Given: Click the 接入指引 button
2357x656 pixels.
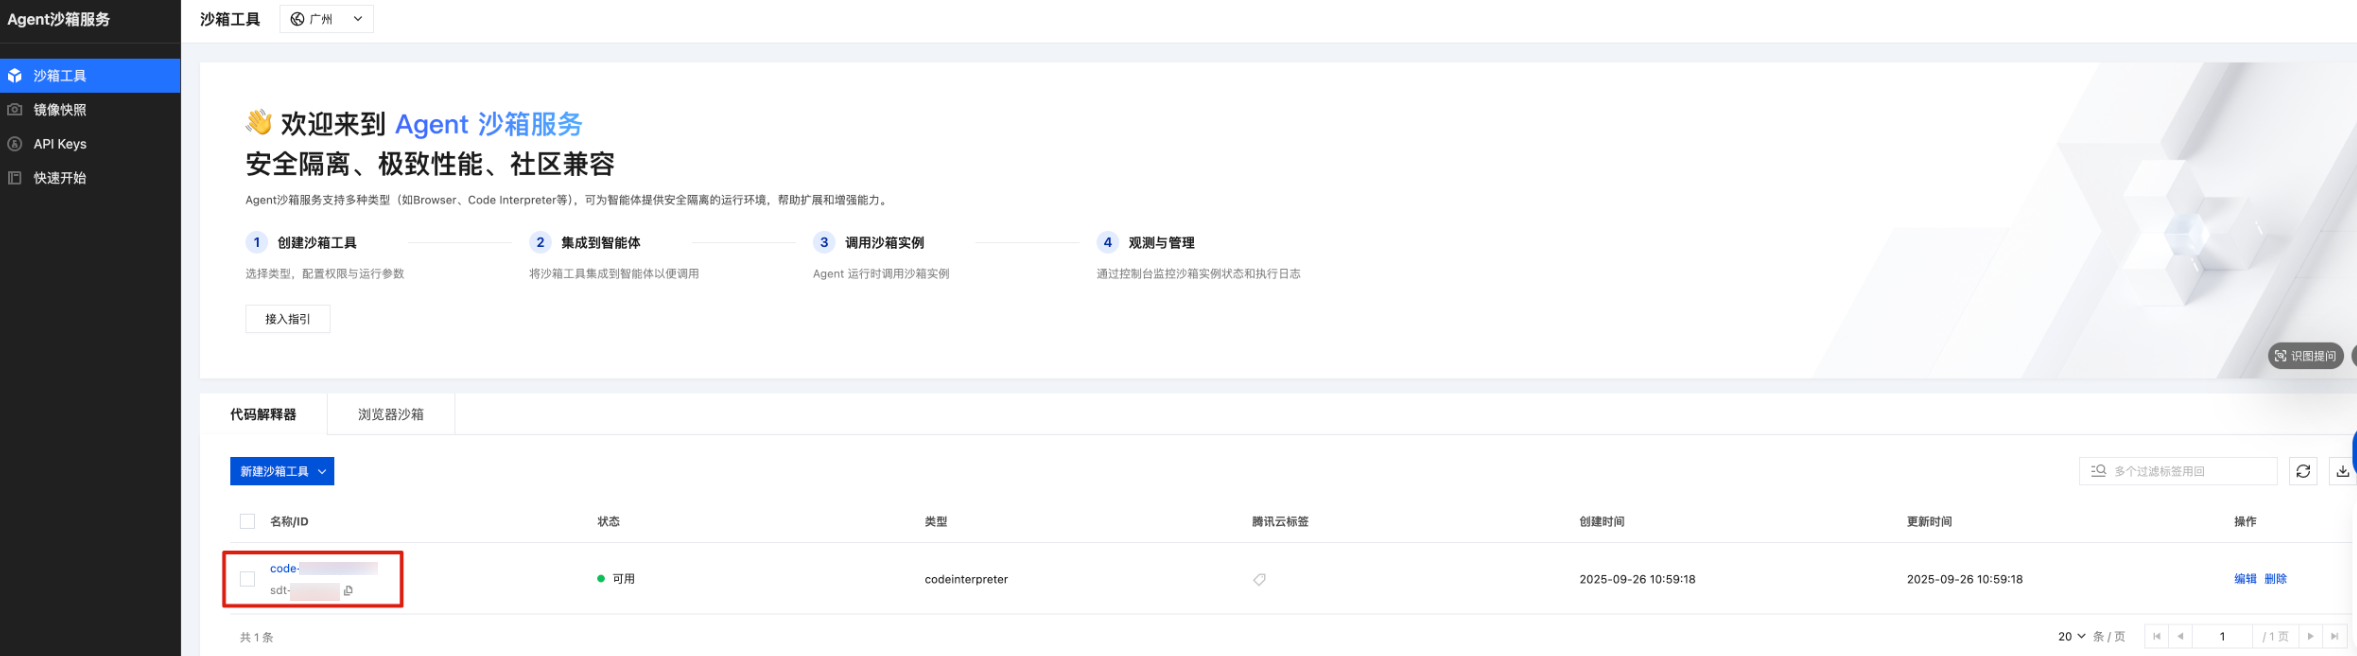Looking at the screenshot, I should pyautogui.click(x=288, y=319).
